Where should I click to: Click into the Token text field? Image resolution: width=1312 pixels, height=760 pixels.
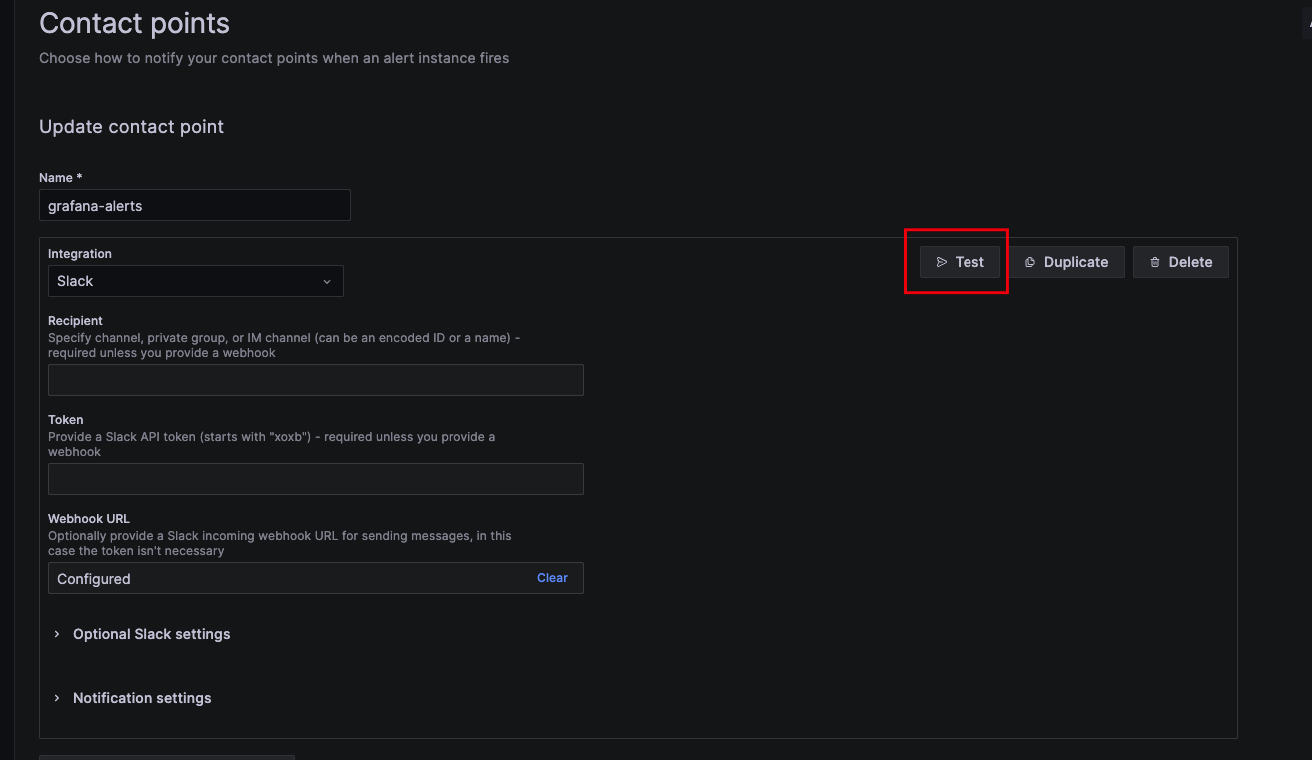click(x=315, y=479)
